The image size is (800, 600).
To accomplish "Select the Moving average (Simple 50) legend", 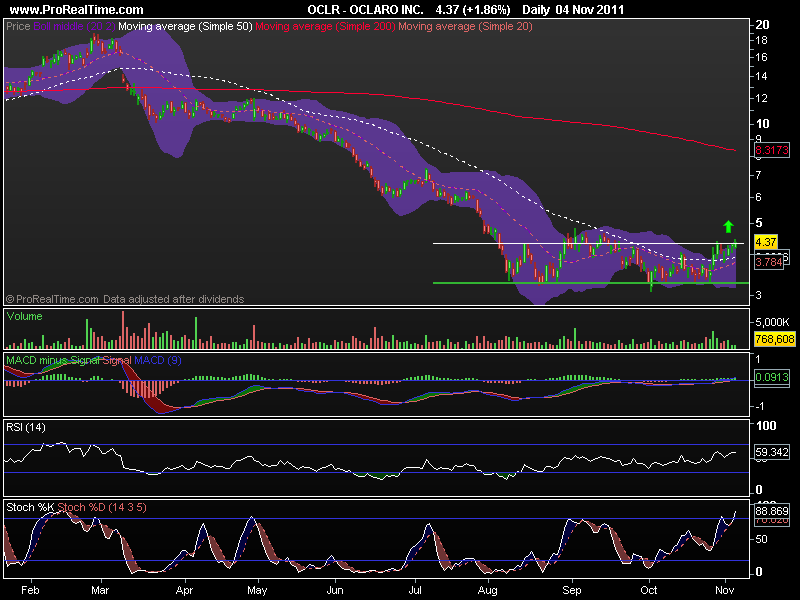I will [185, 26].
